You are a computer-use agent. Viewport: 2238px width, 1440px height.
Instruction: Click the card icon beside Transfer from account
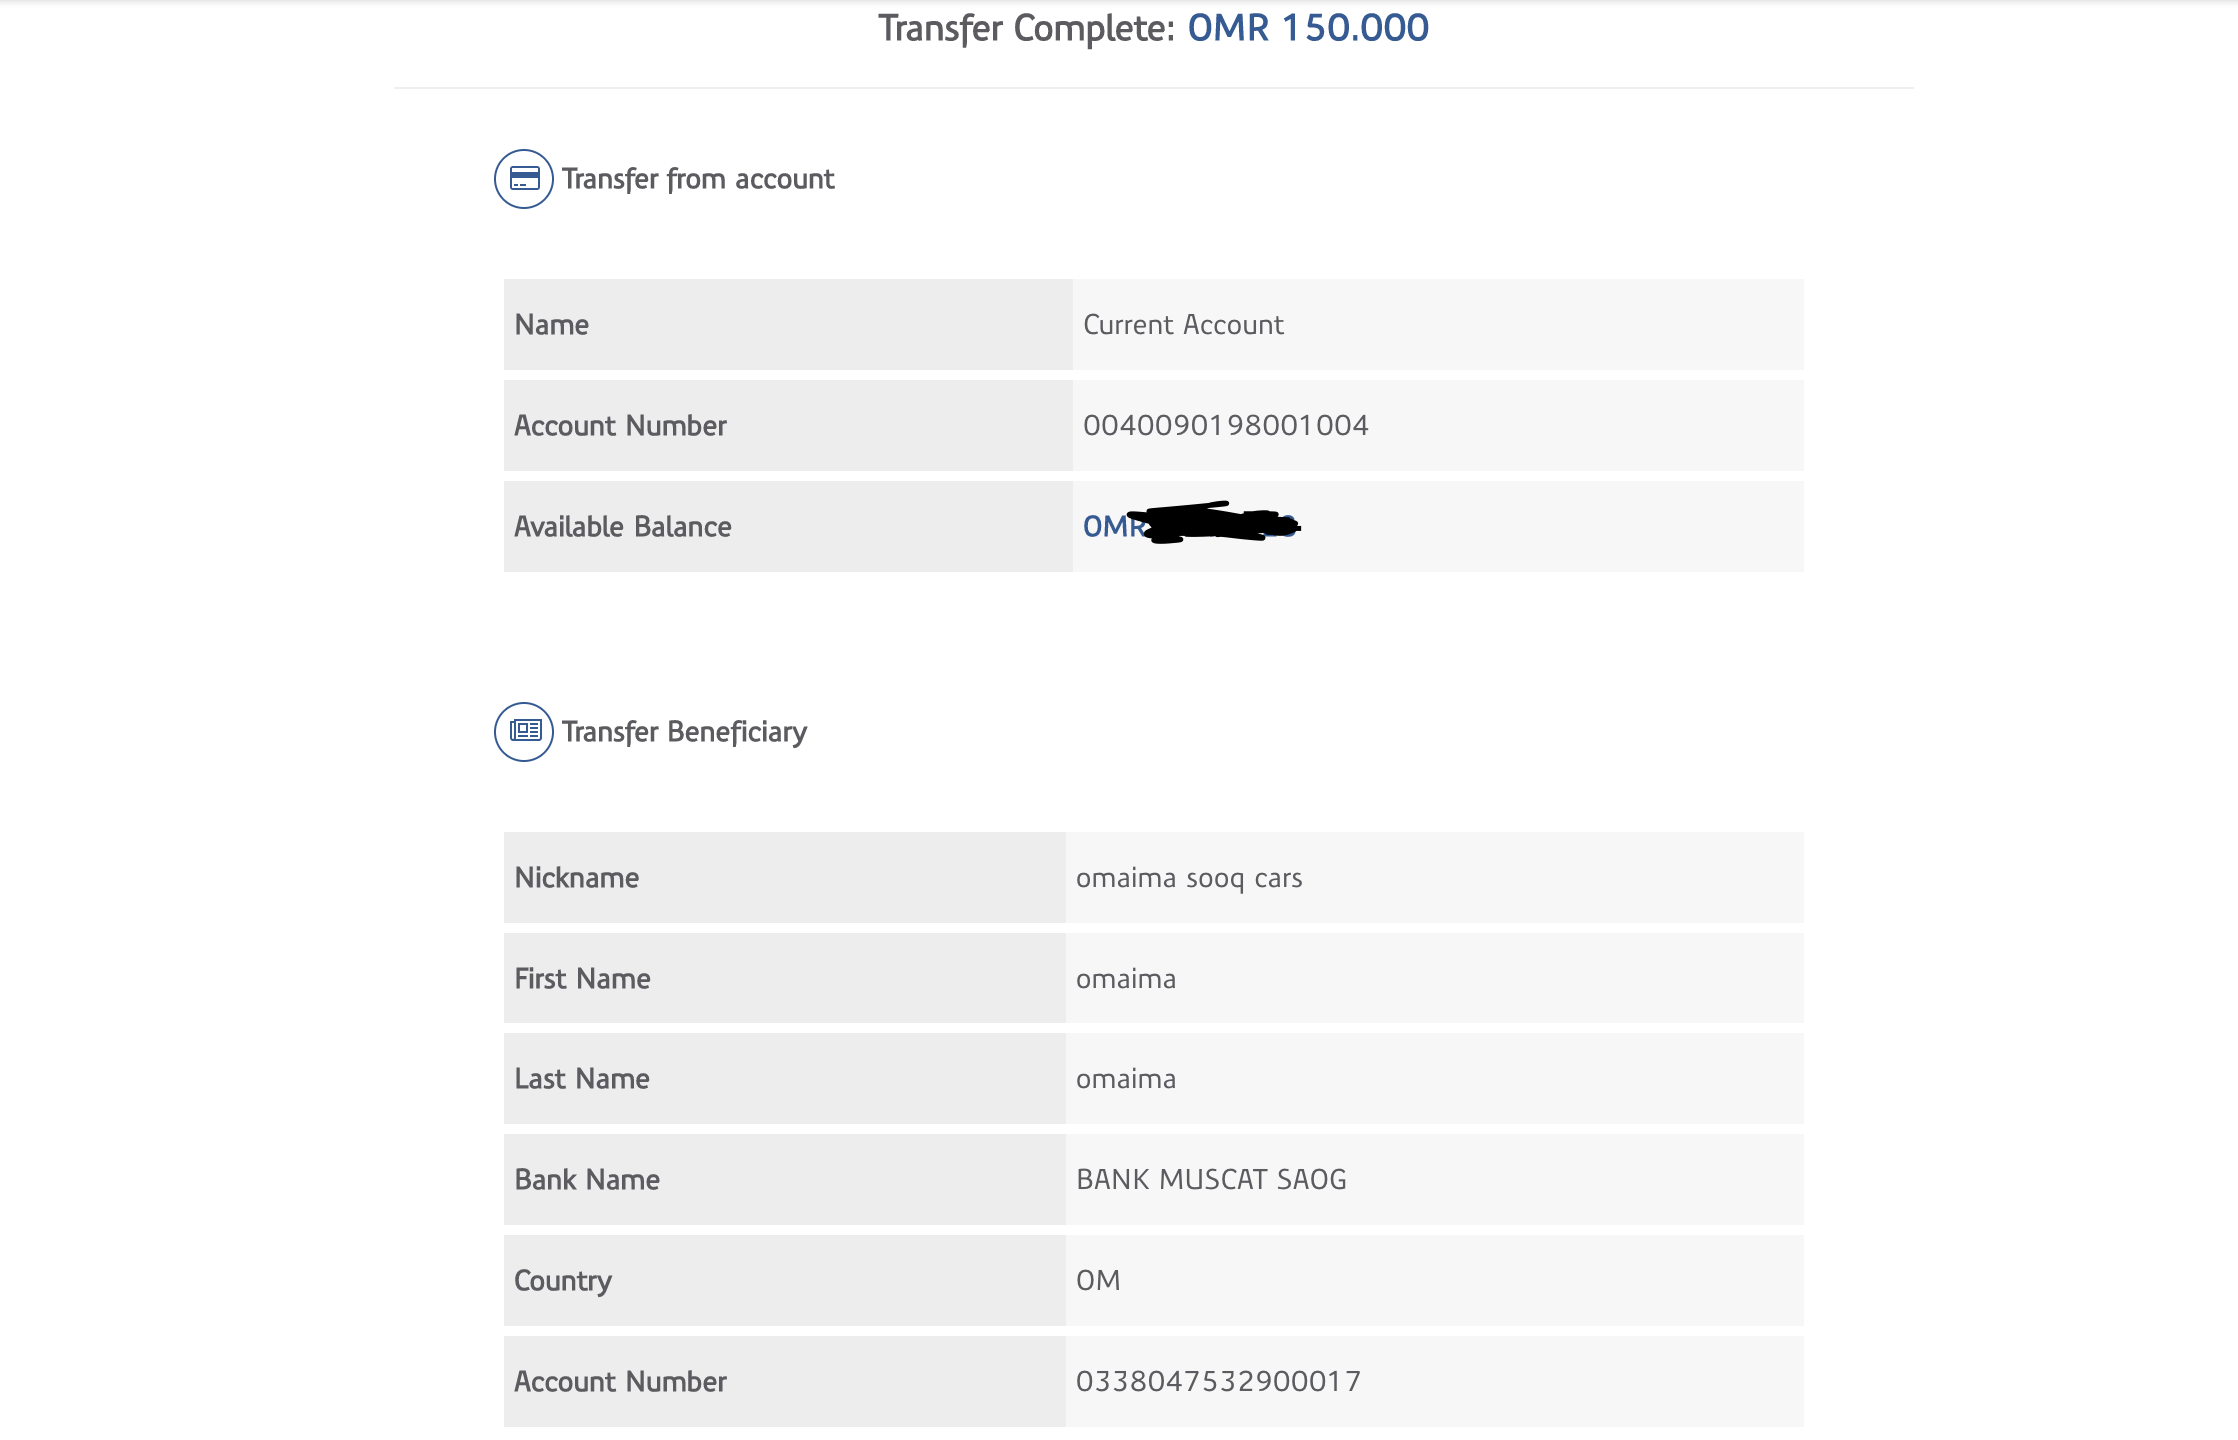click(524, 179)
